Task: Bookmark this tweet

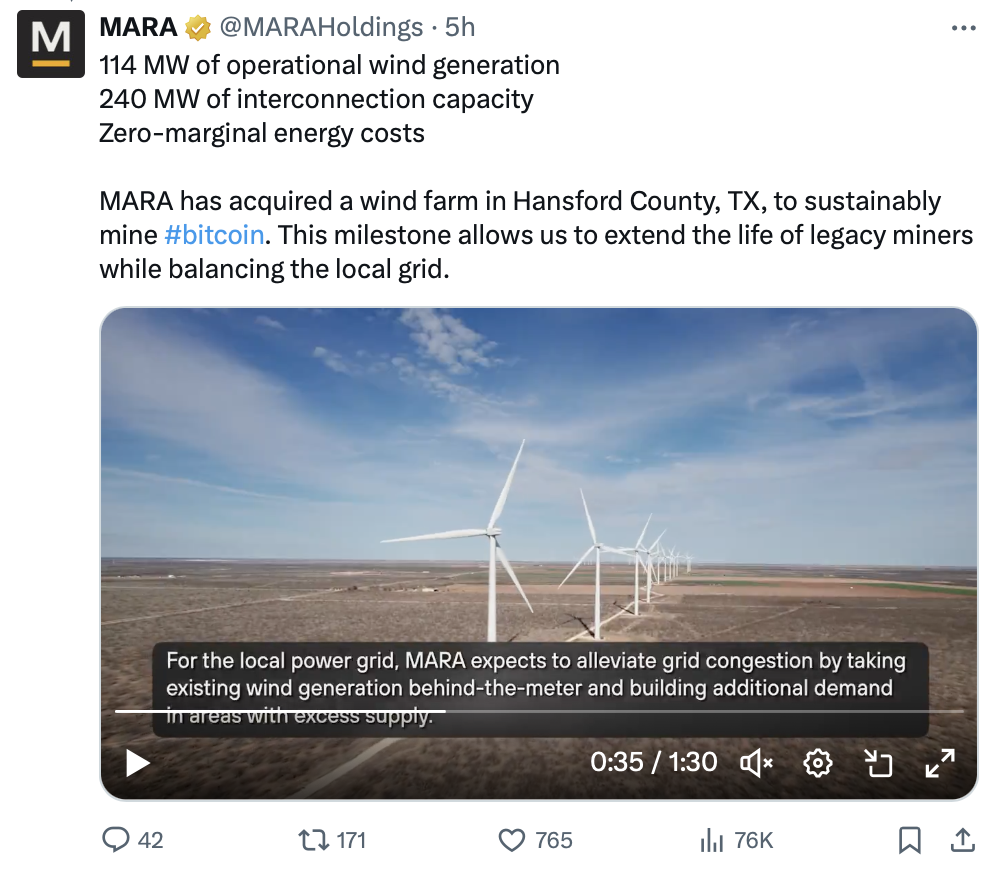Action: click(x=909, y=840)
